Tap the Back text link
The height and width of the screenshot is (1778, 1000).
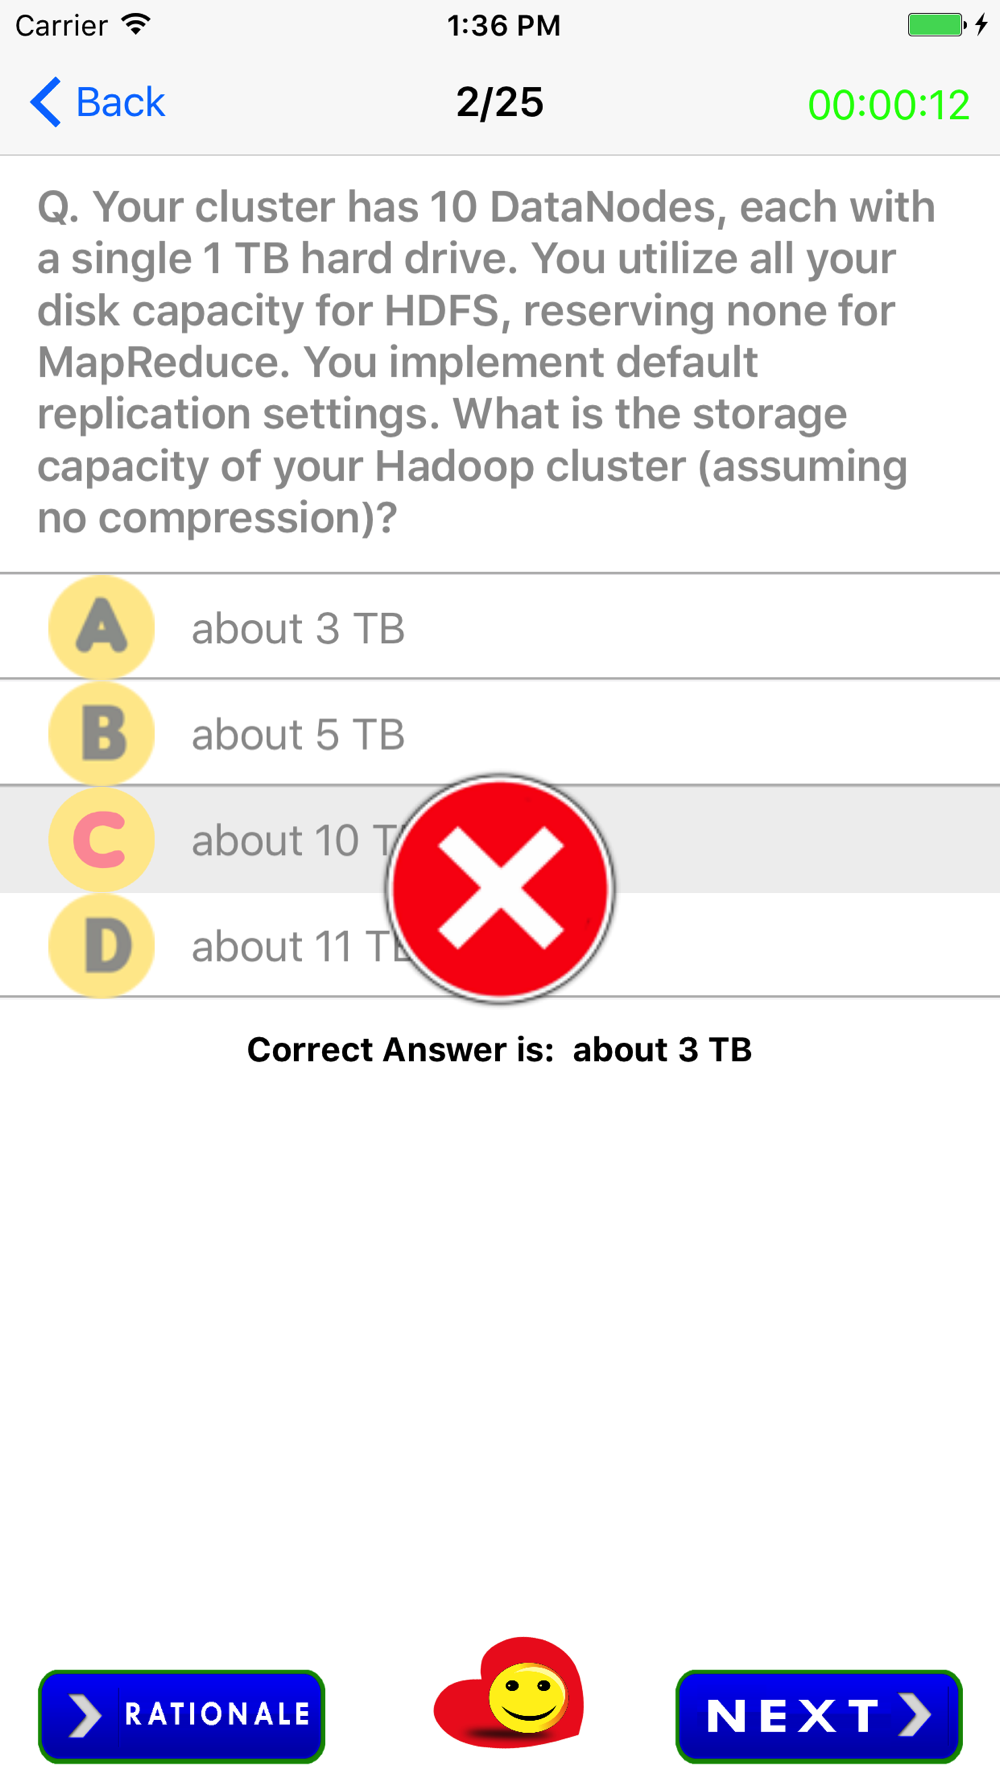pos(120,102)
